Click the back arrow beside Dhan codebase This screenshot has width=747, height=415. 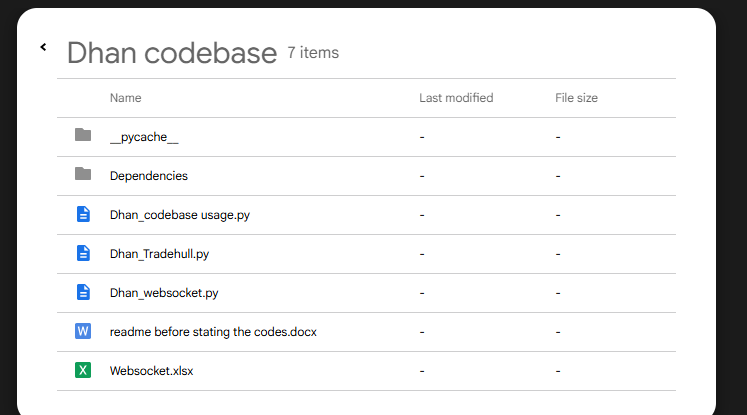tap(43, 47)
